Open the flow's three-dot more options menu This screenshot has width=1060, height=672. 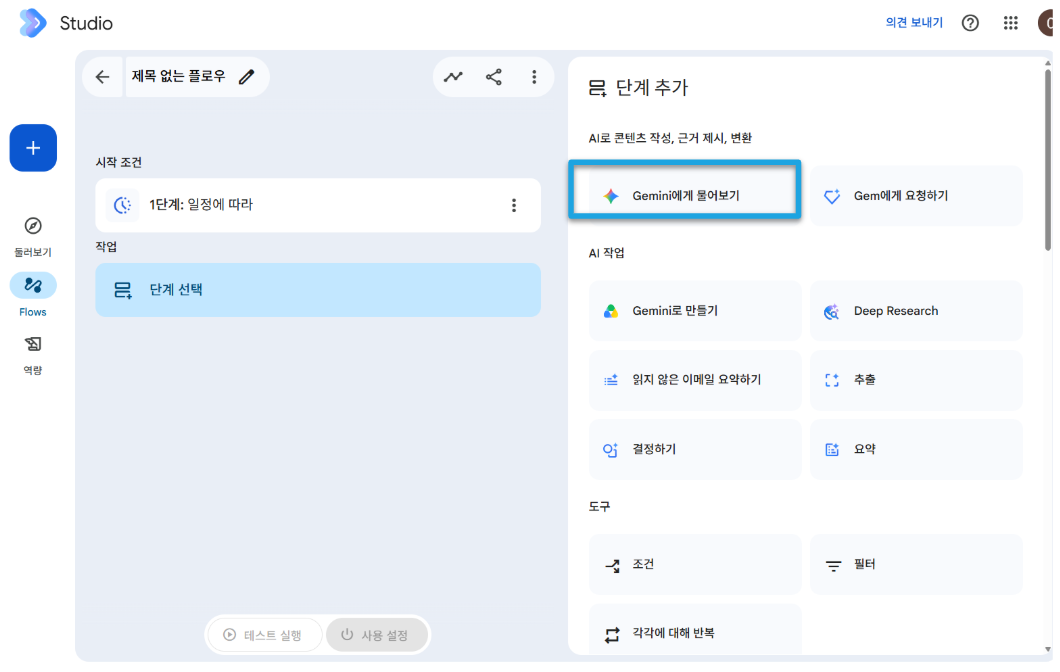pos(534,77)
